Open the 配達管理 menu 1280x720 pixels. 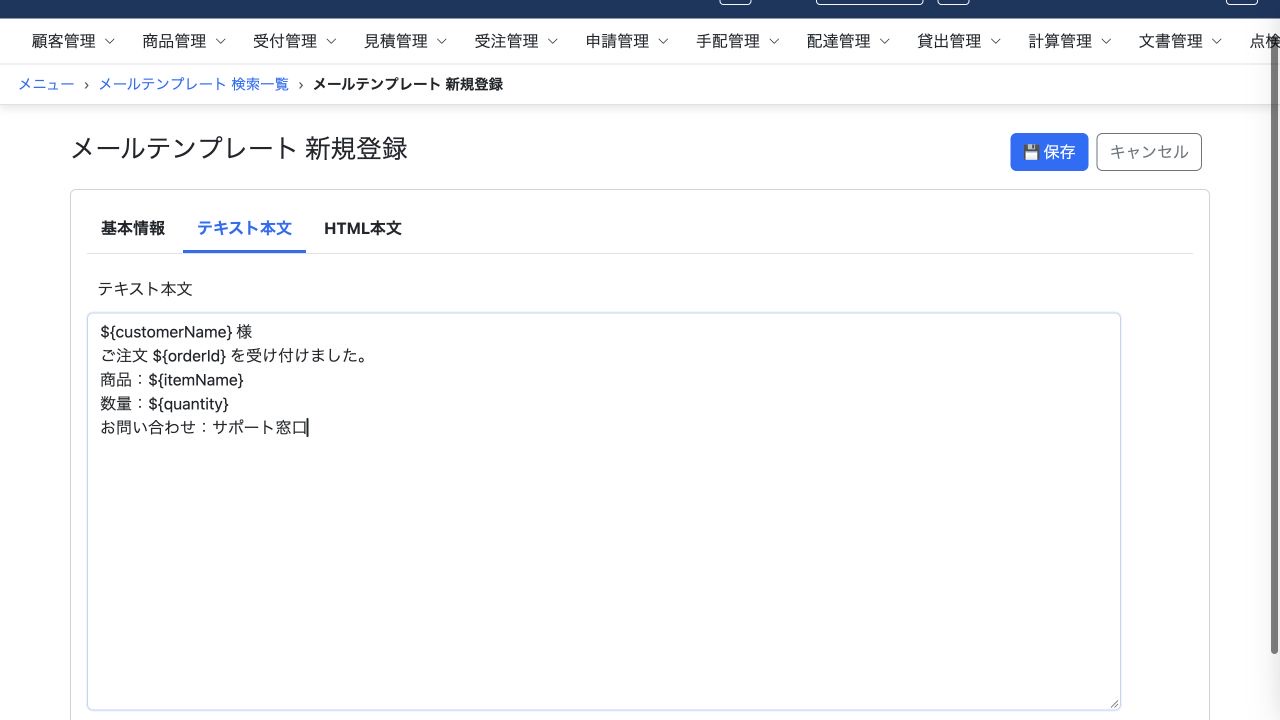848,41
